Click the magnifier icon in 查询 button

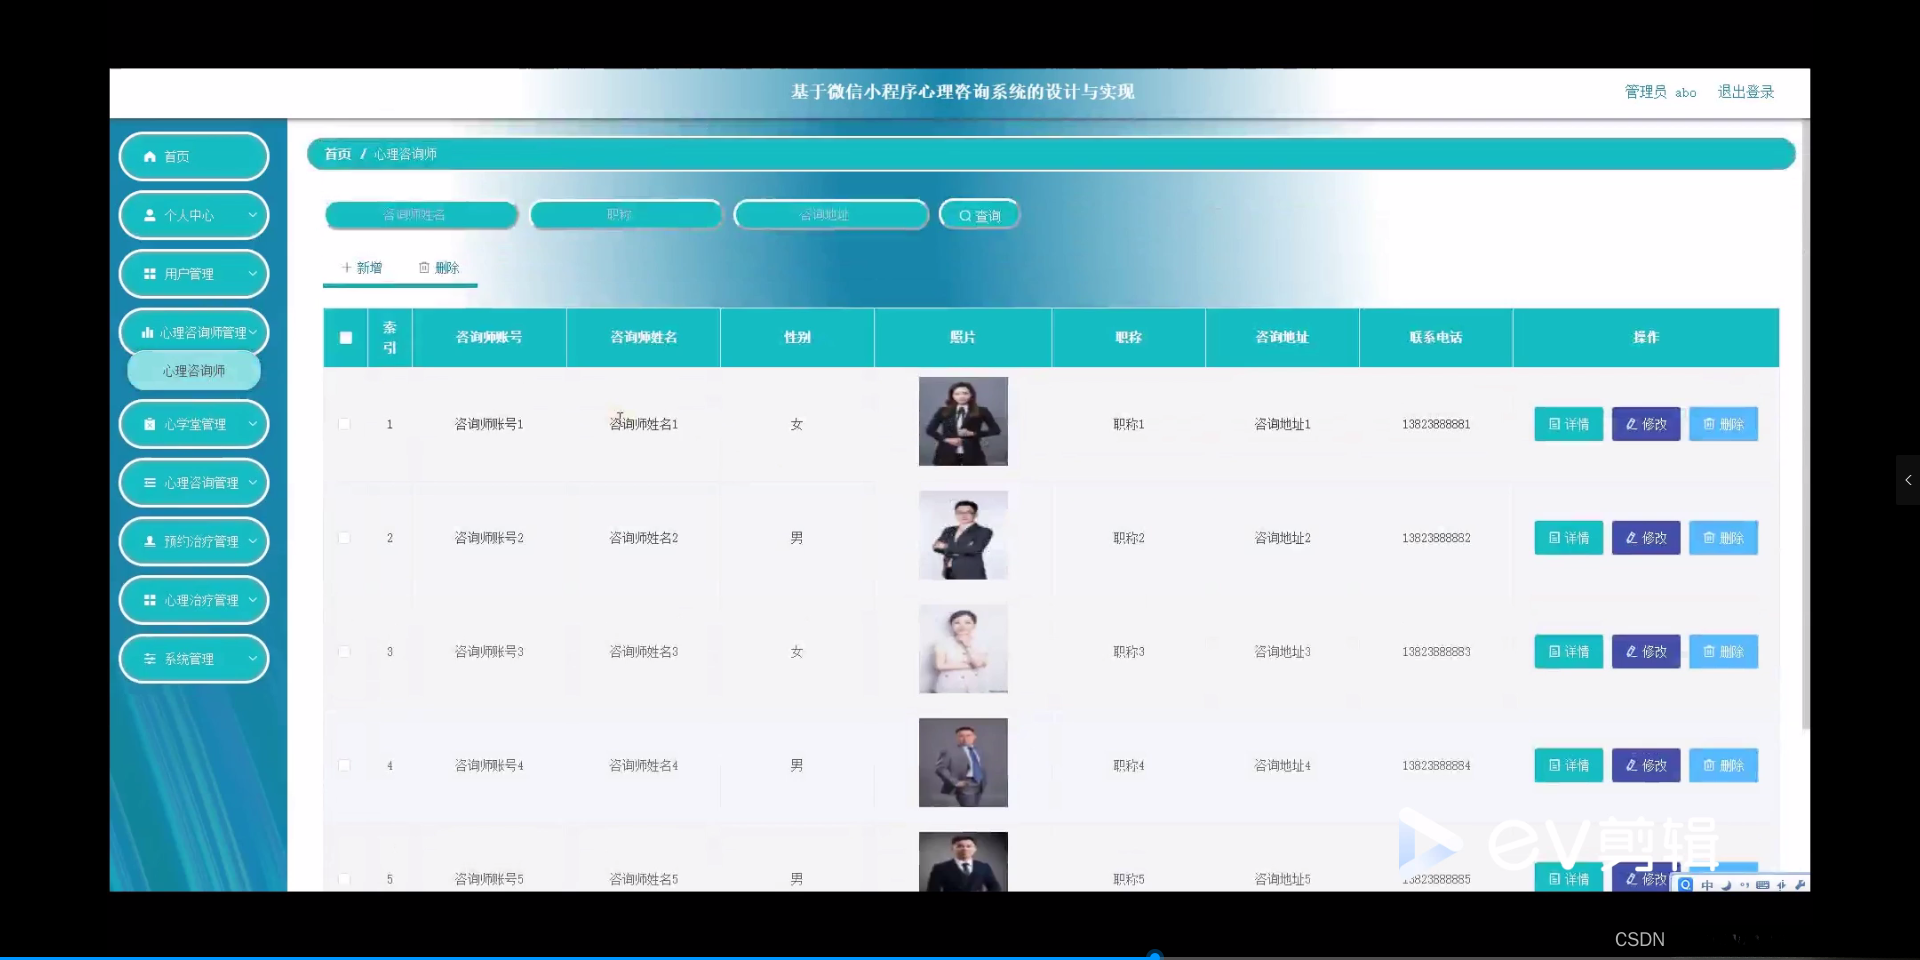[964, 214]
